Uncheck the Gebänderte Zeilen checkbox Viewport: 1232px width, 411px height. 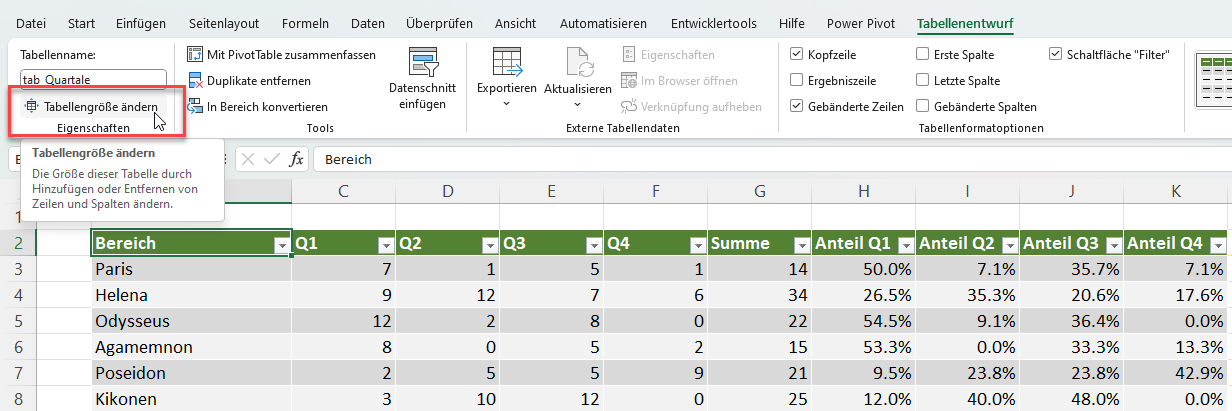[x=797, y=107]
